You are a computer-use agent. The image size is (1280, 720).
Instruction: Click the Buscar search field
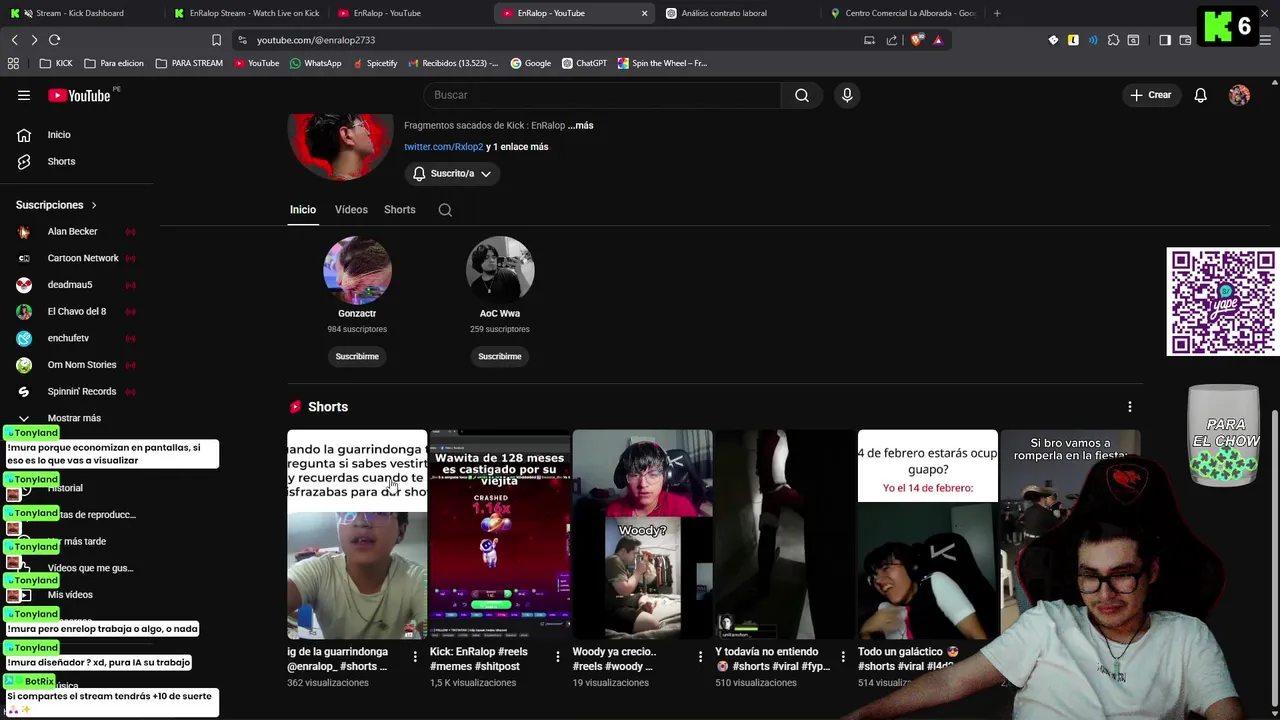[603, 95]
